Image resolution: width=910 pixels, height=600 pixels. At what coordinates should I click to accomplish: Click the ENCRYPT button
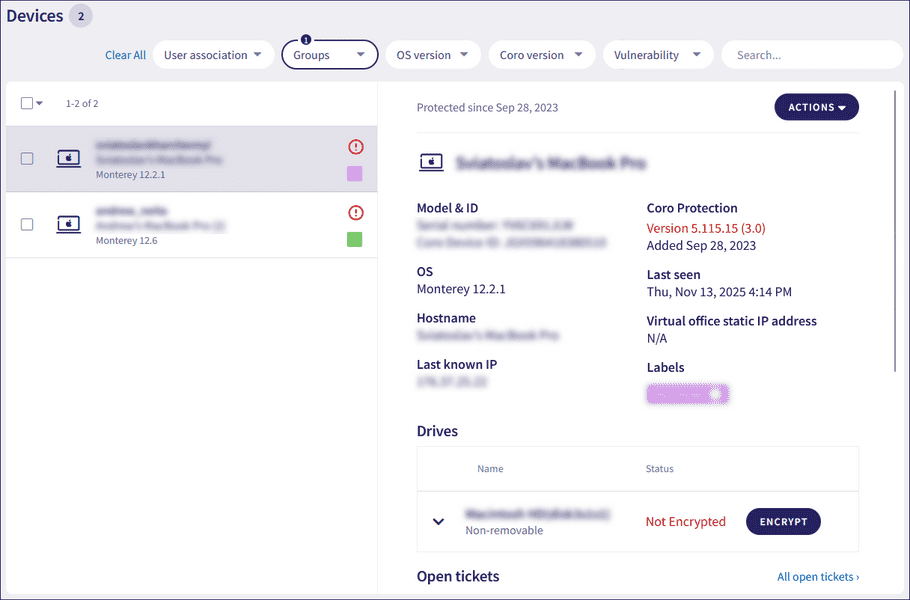(783, 521)
